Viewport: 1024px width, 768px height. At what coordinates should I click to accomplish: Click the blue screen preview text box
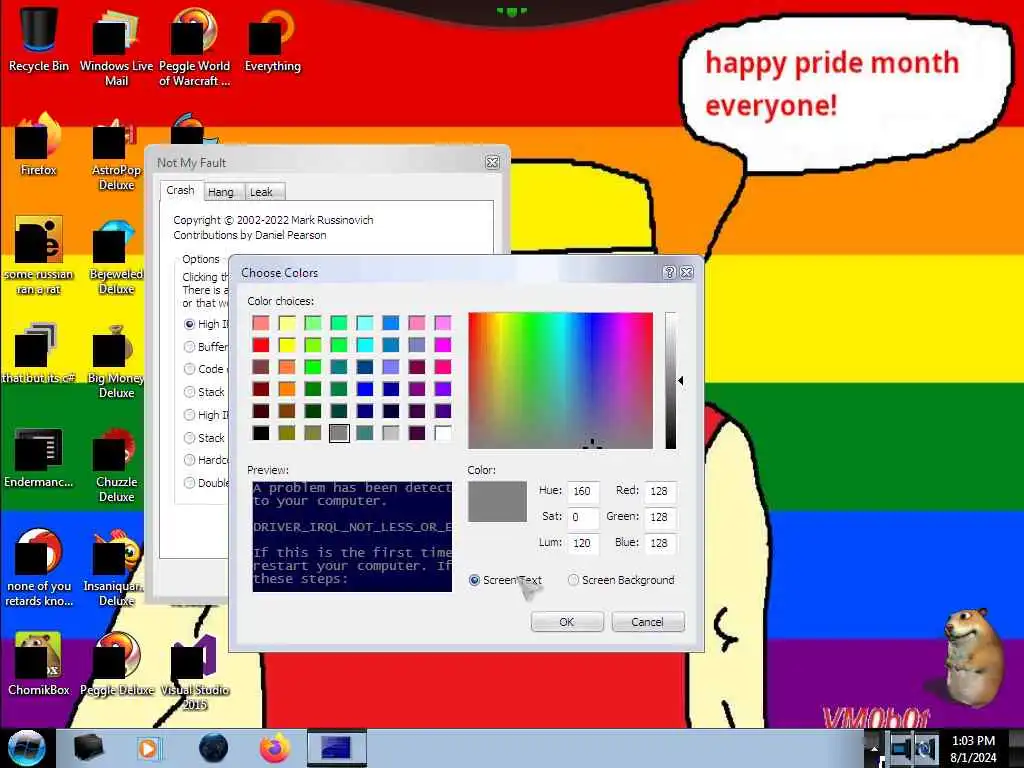click(x=352, y=537)
